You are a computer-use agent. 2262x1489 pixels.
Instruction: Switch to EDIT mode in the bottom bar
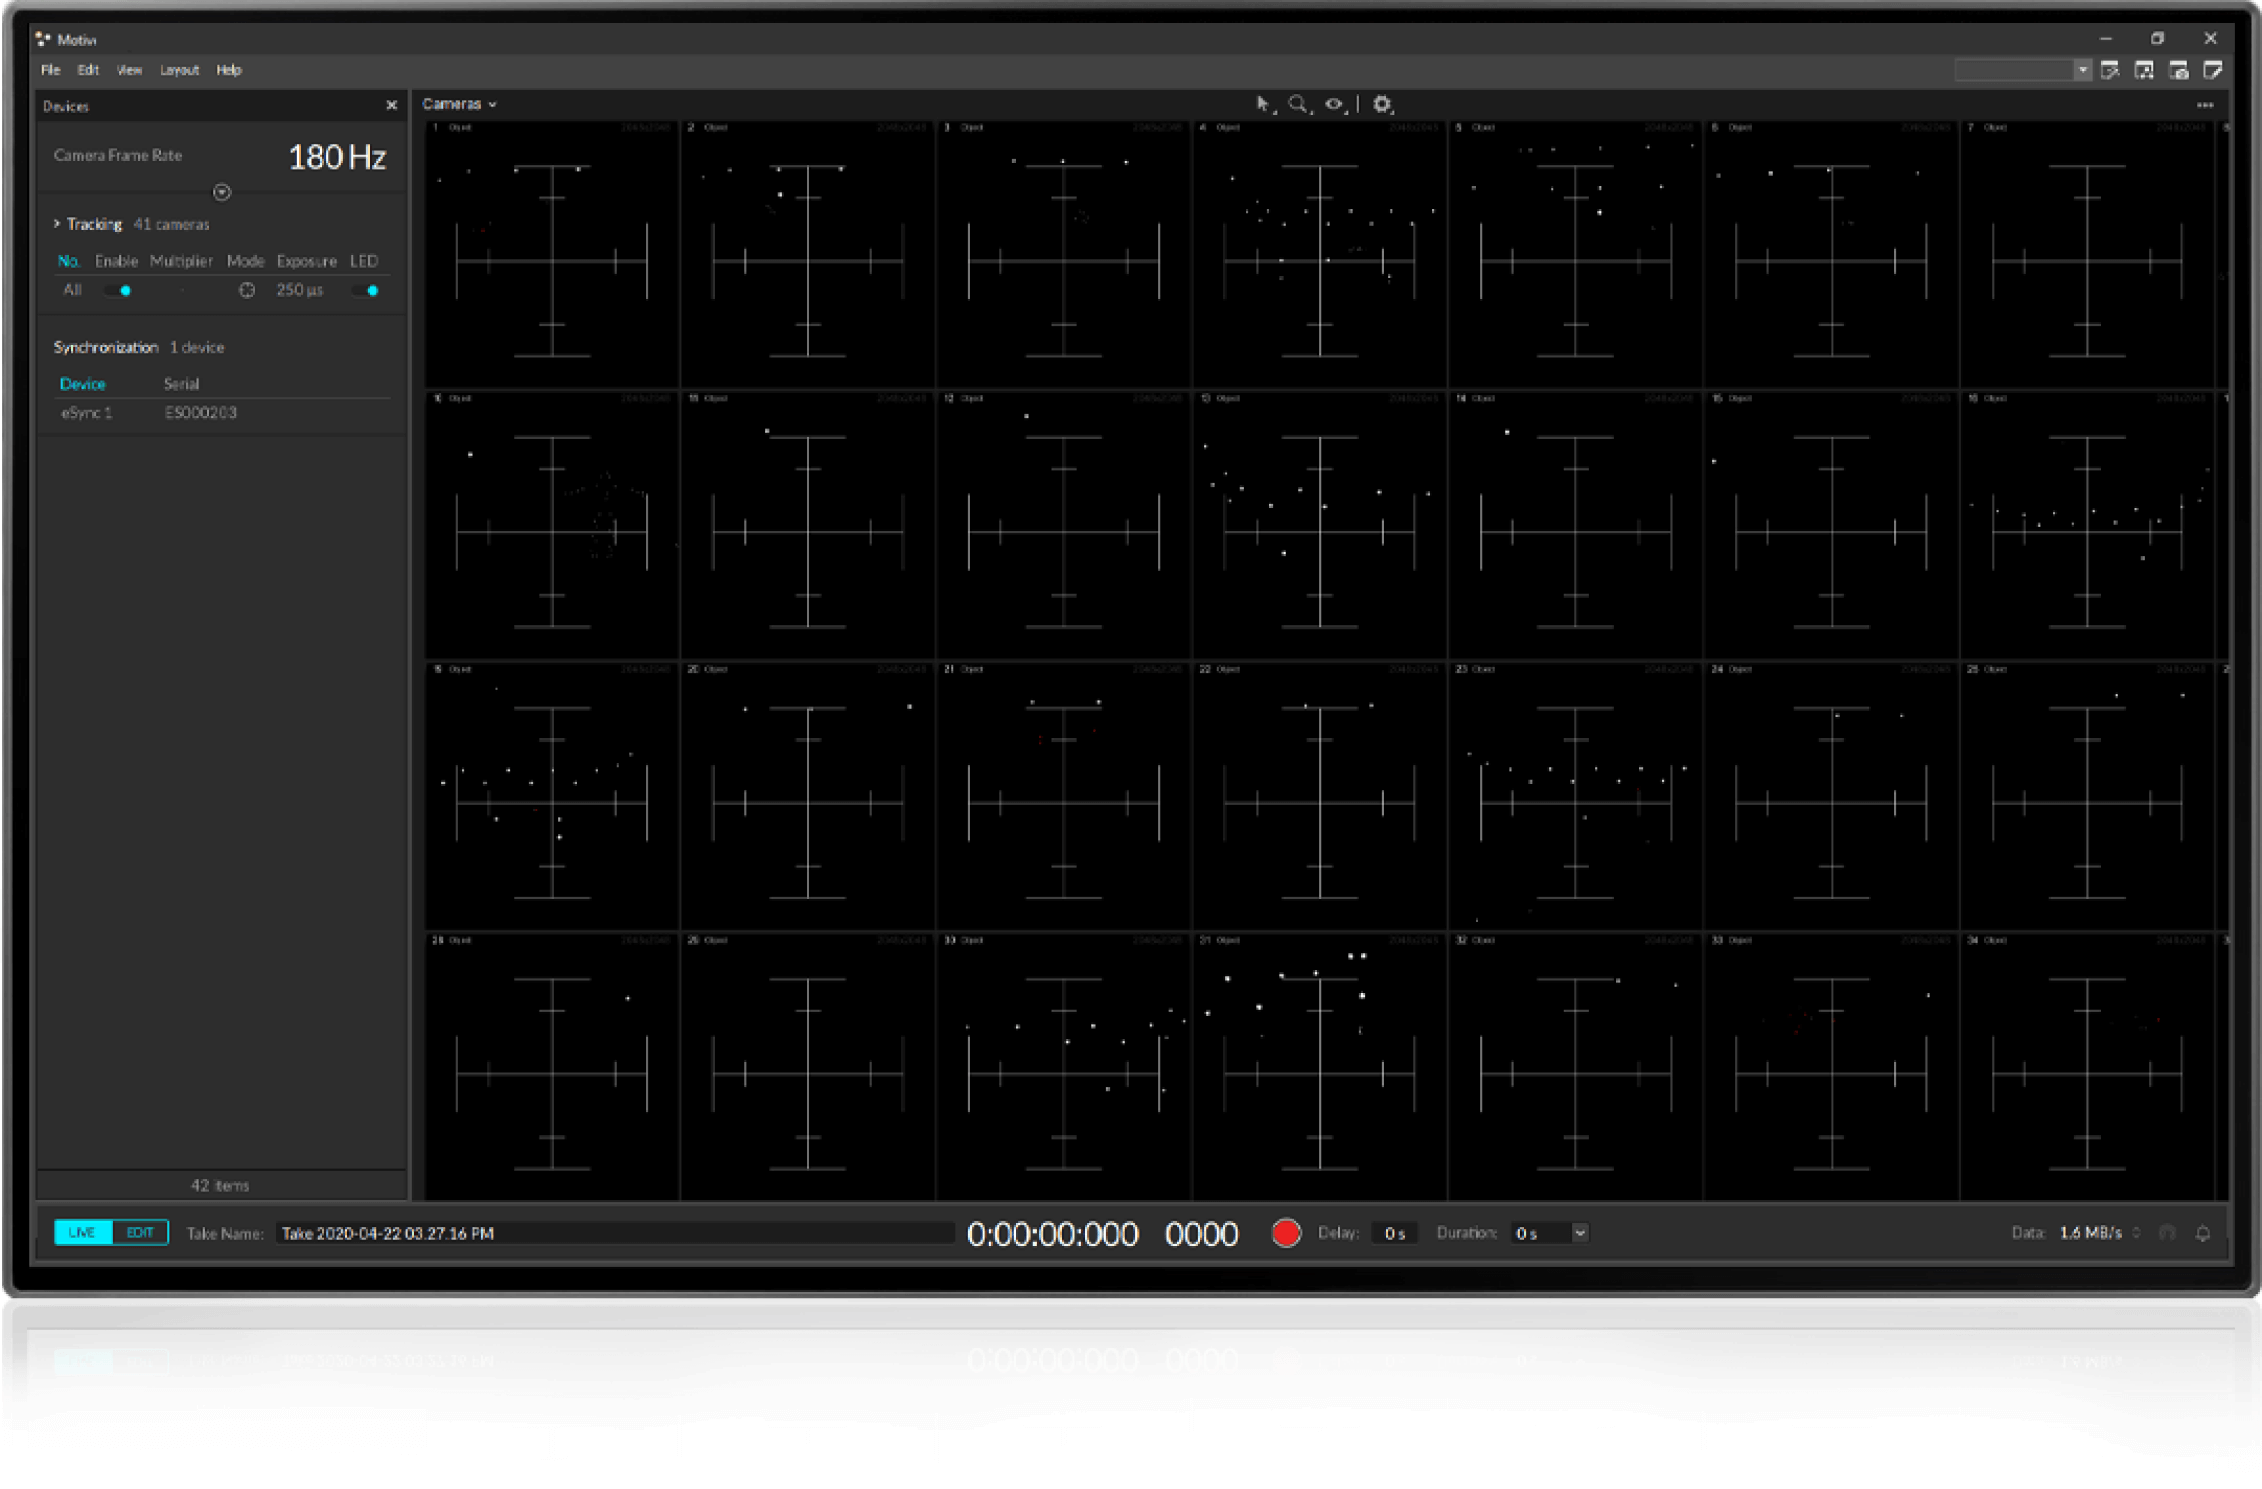pos(139,1232)
